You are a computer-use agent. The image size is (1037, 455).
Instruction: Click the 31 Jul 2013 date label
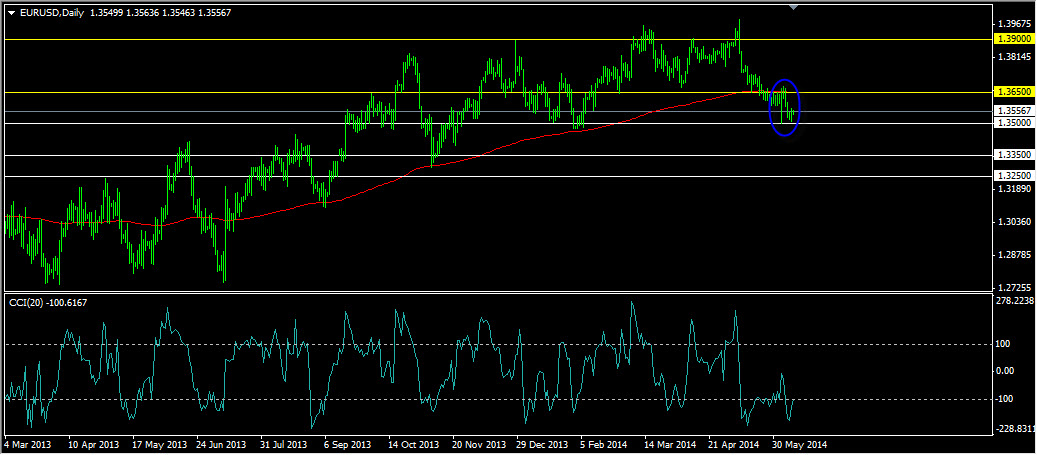pos(284,445)
